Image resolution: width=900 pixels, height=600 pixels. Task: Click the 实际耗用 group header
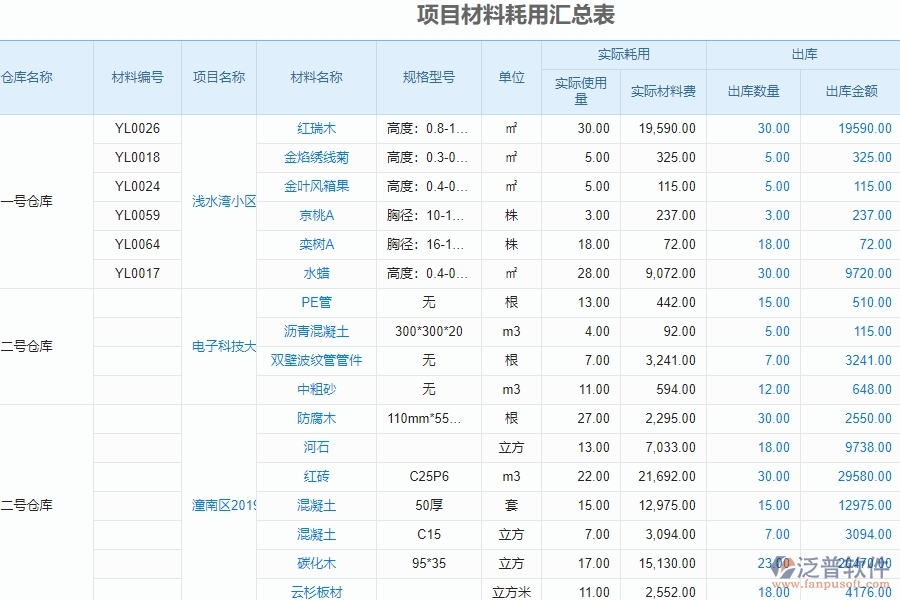coord(624,55)
